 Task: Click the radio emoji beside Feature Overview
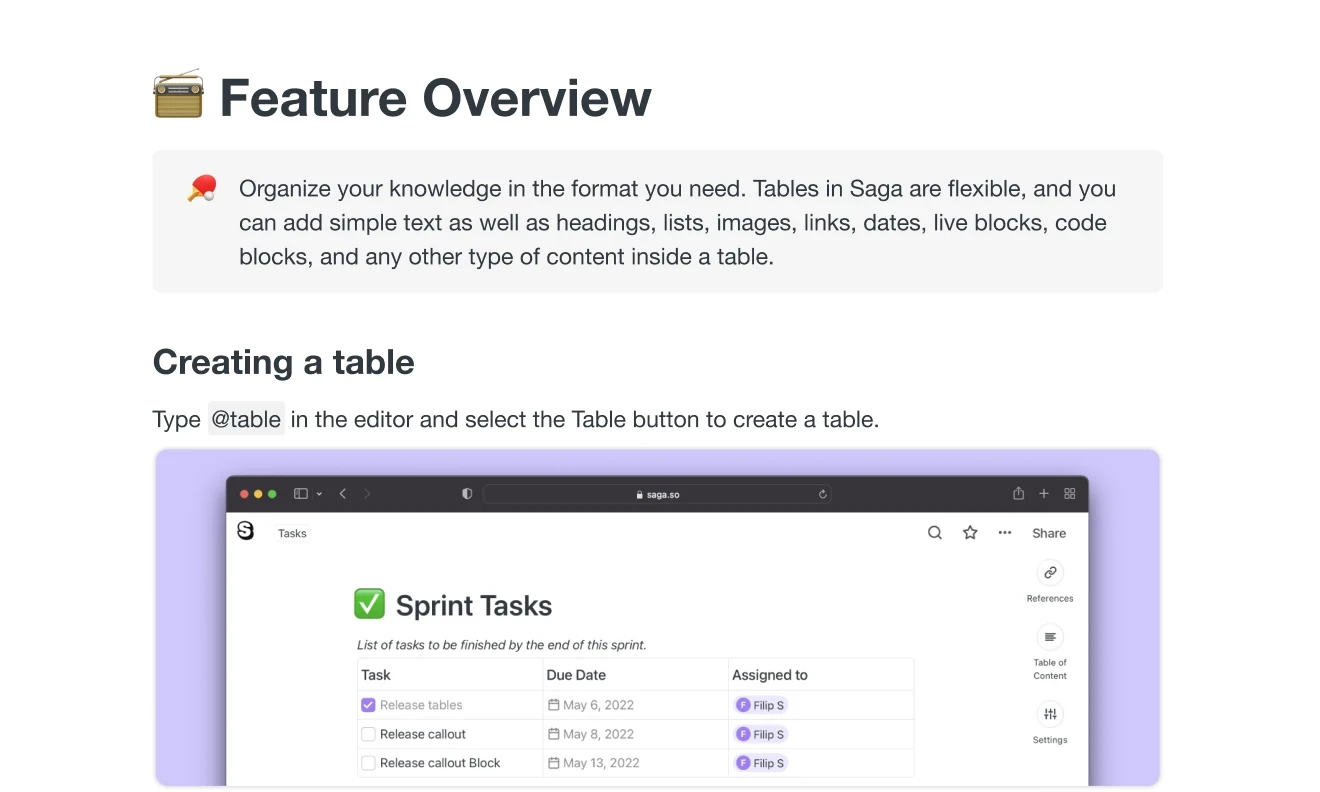pyautogui.click(x=178, y=95)
